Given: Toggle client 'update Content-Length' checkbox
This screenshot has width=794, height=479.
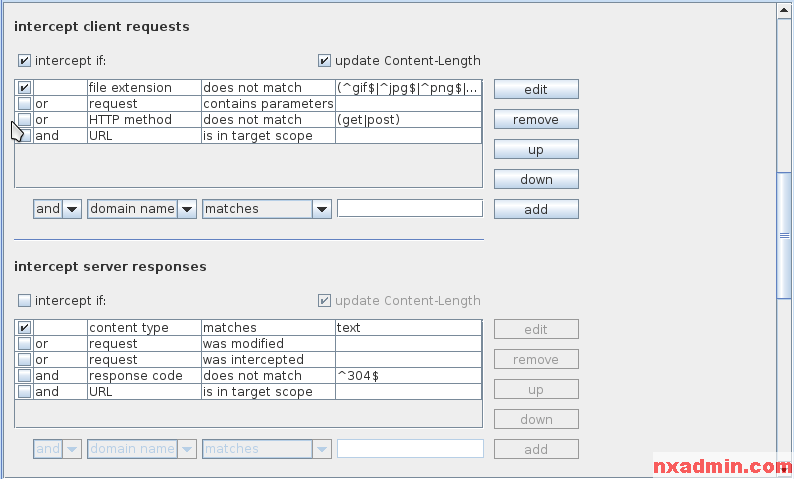Looking at the screenshot, I should pos(325,61).
